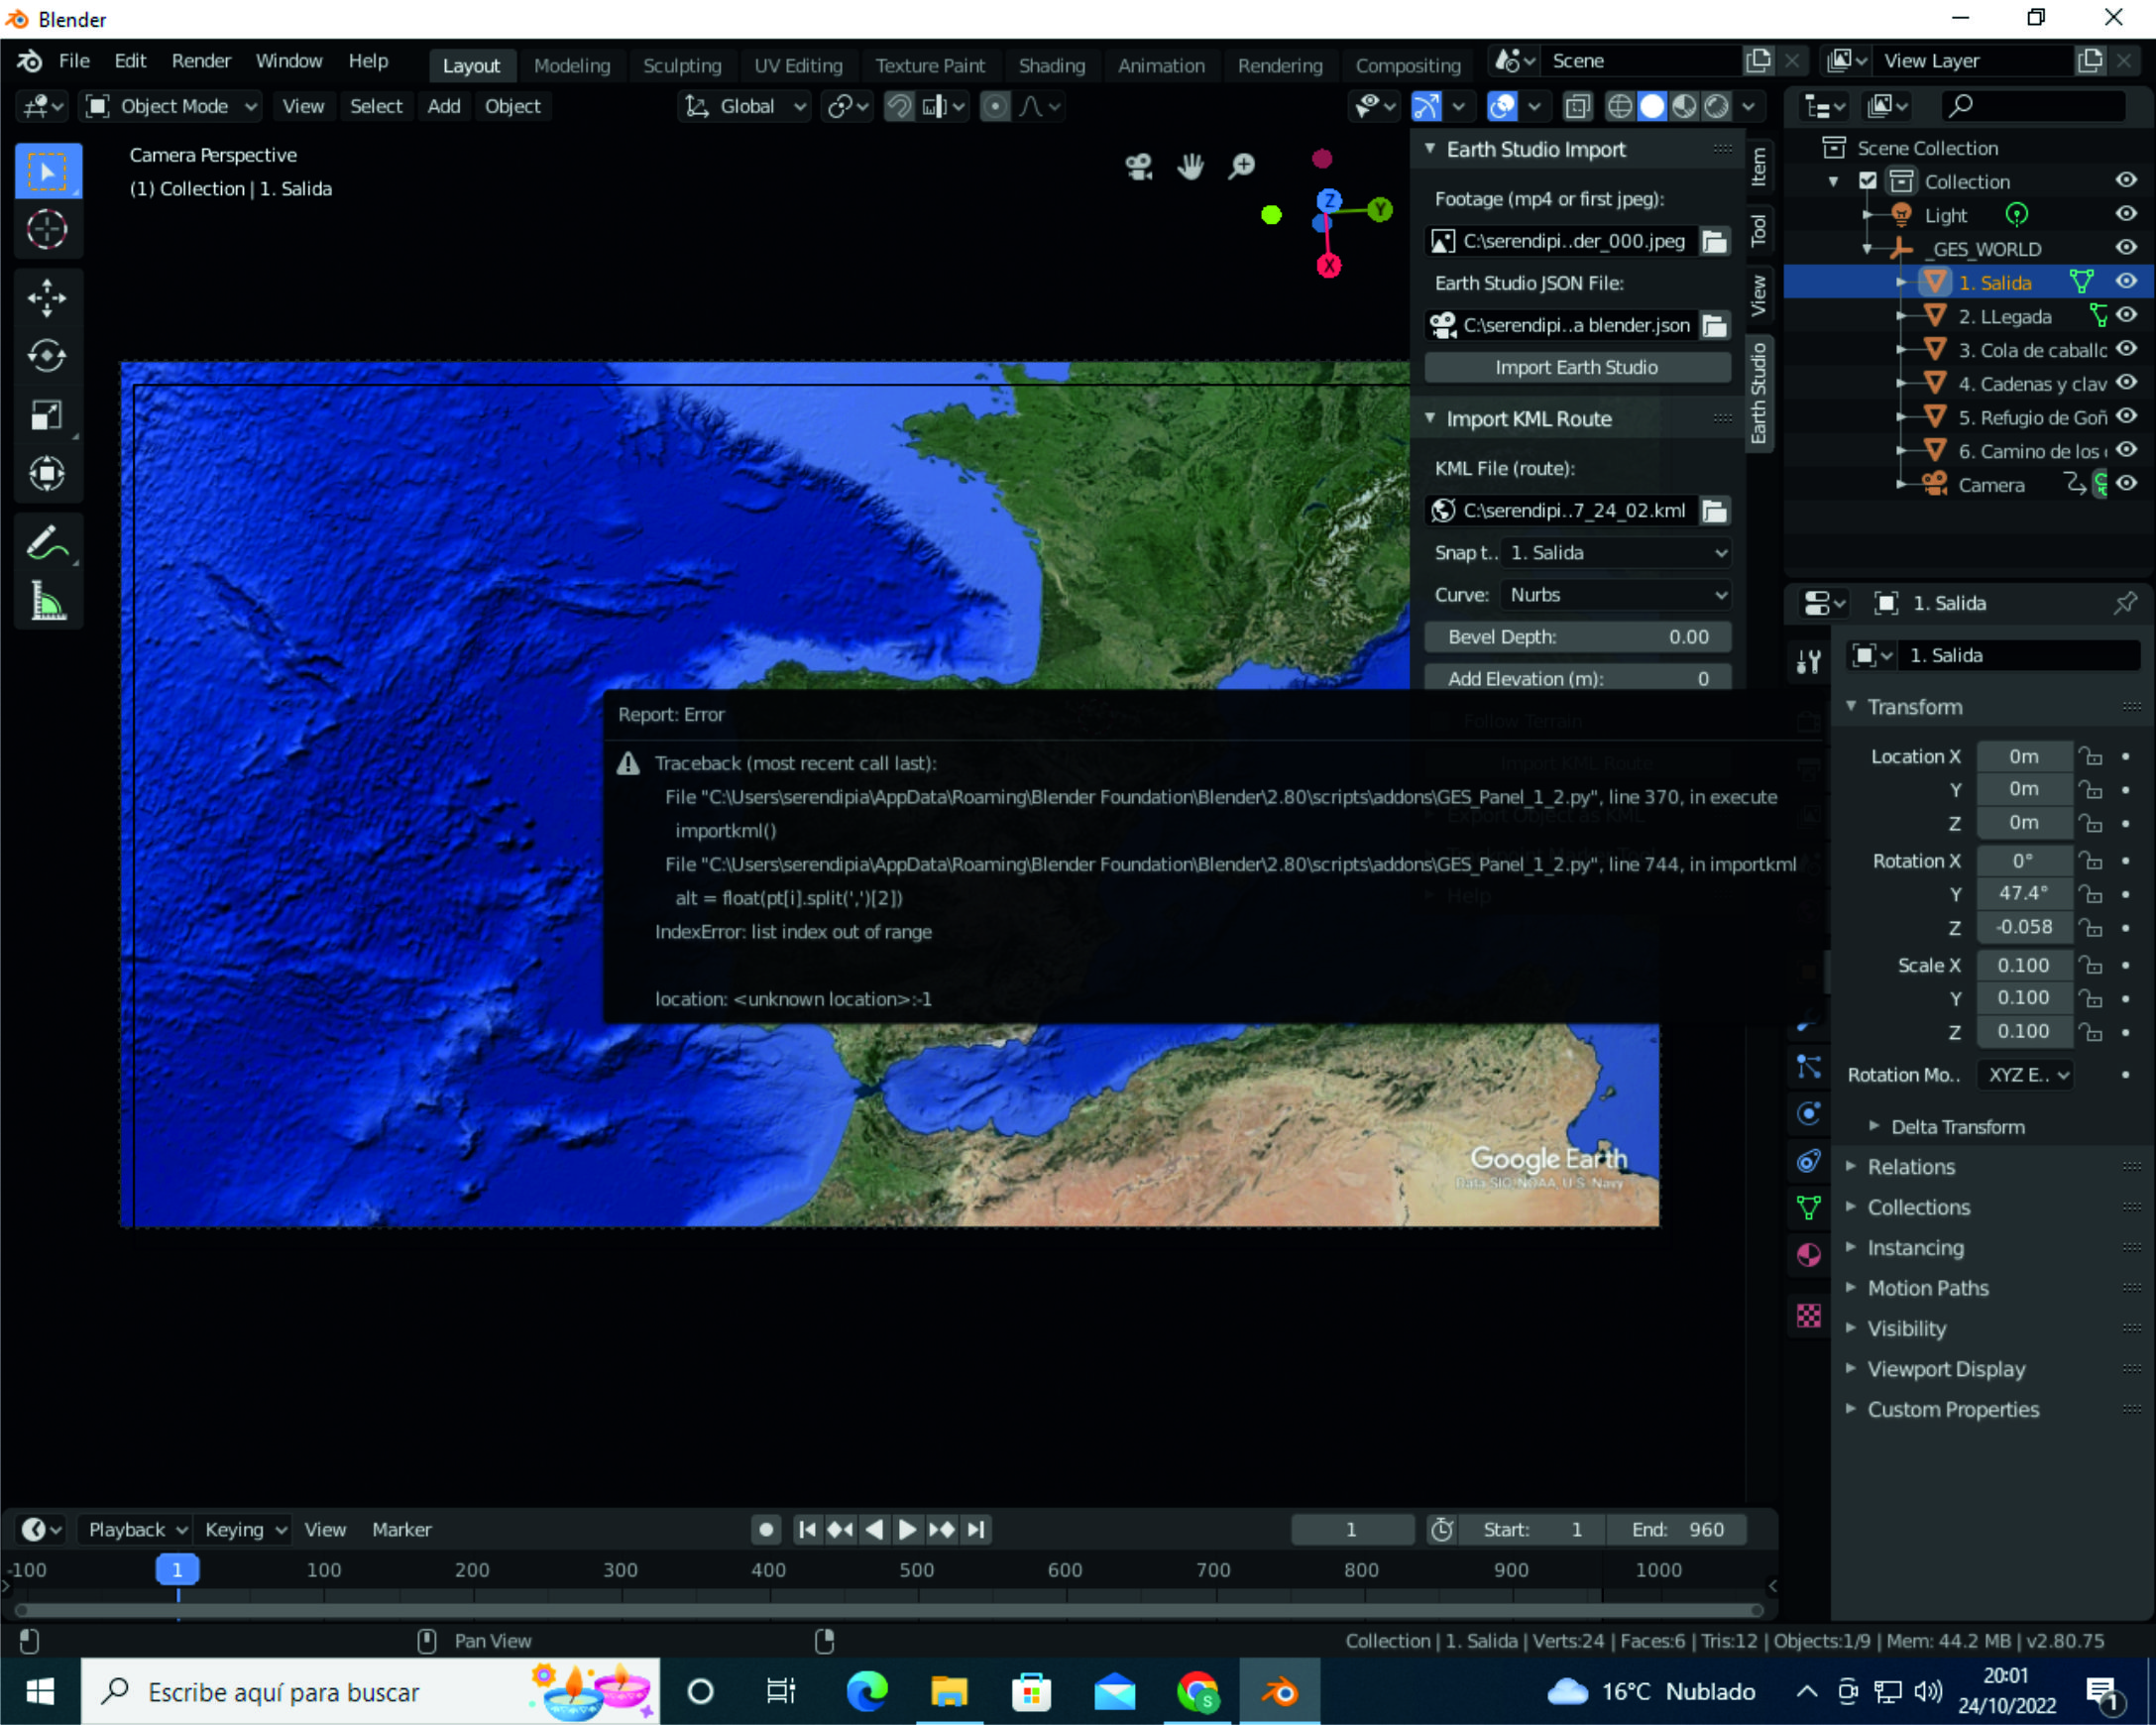Click the zoom magnifier viewport icon
Screen dimensions: 2156x1725
tap(1242, 166)
